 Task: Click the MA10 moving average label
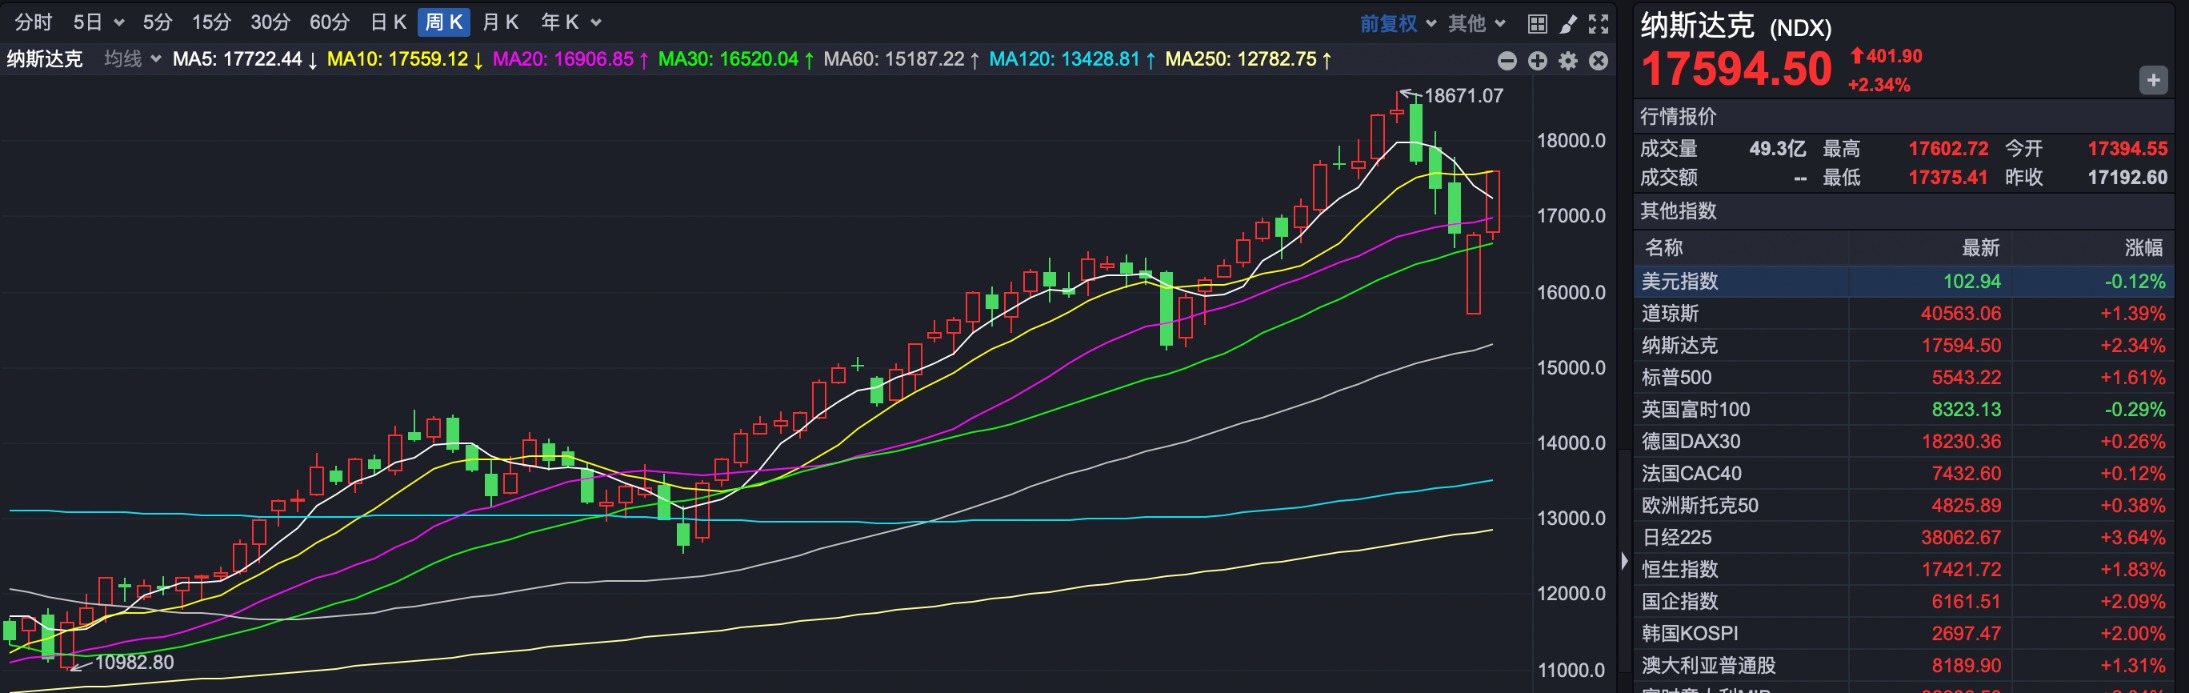click(405, 59)
